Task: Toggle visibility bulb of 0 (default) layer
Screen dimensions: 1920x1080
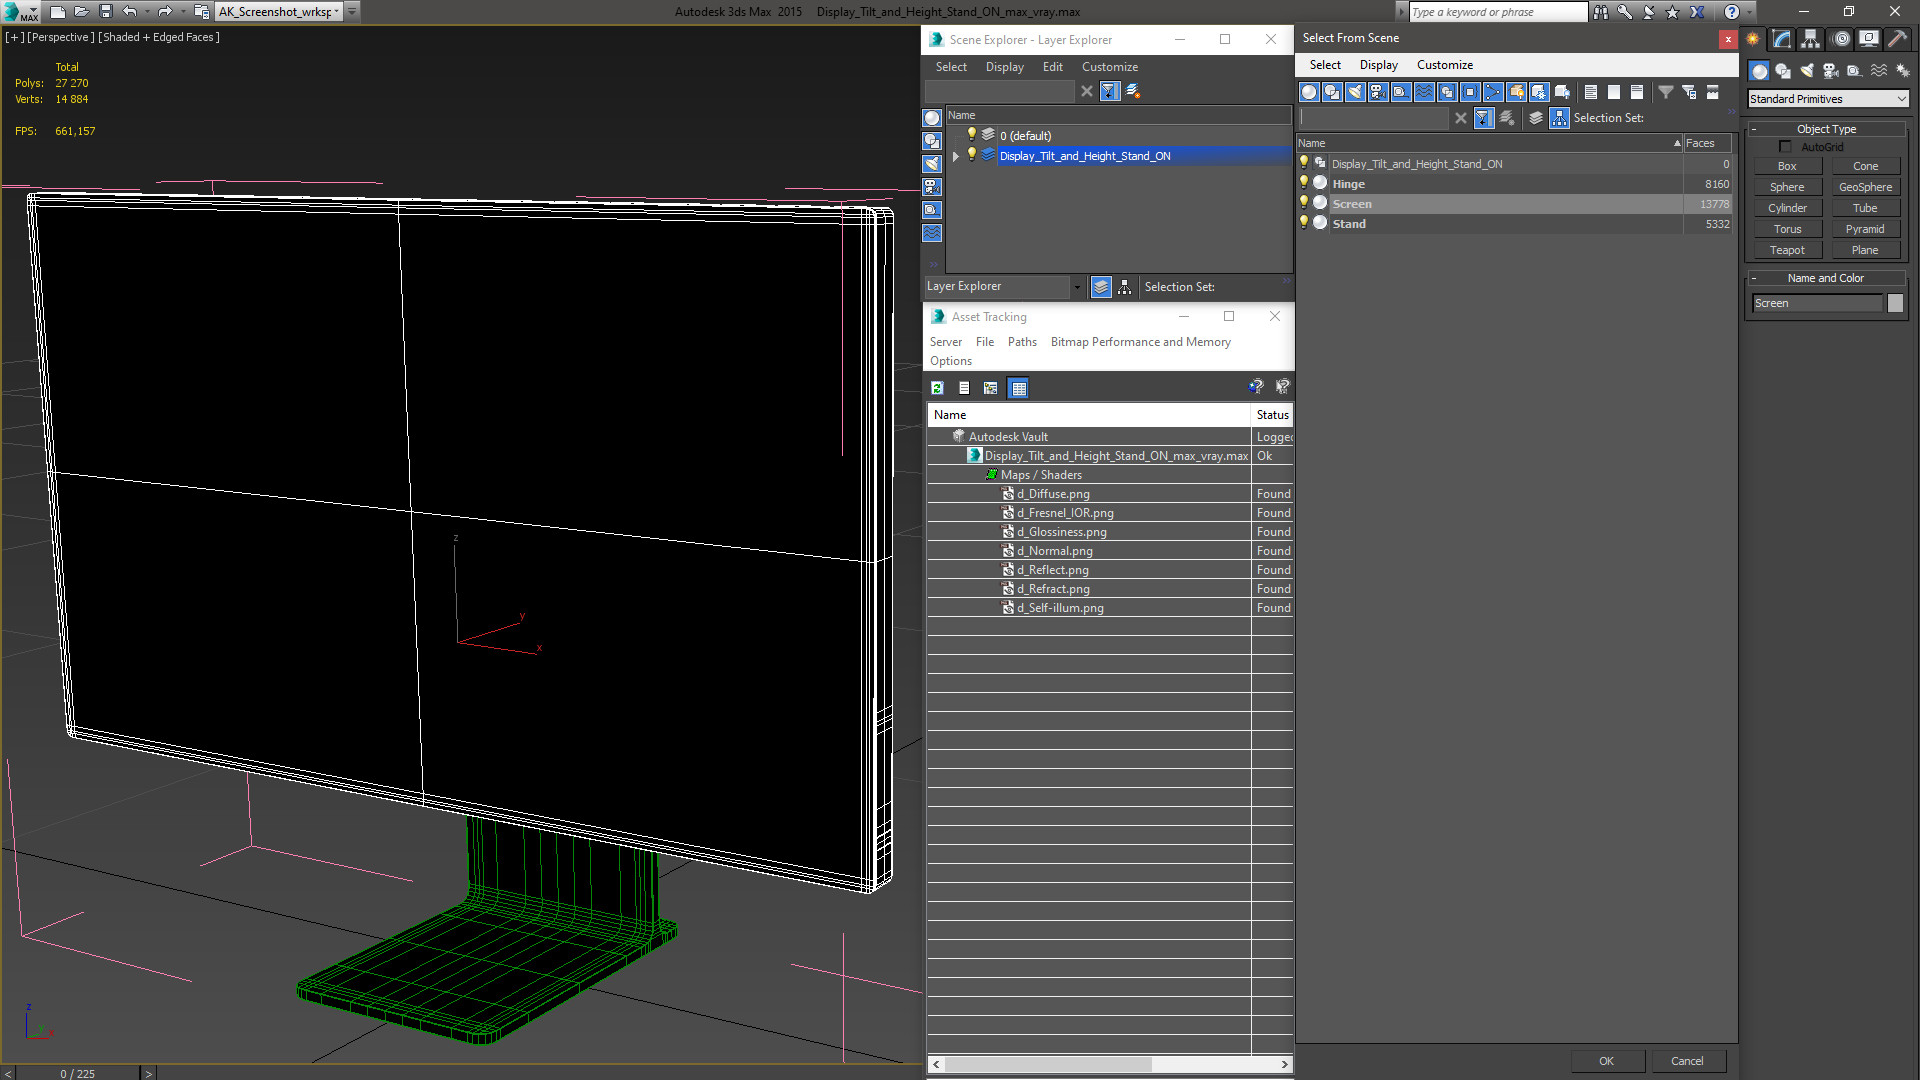Action: pos(971,135)
